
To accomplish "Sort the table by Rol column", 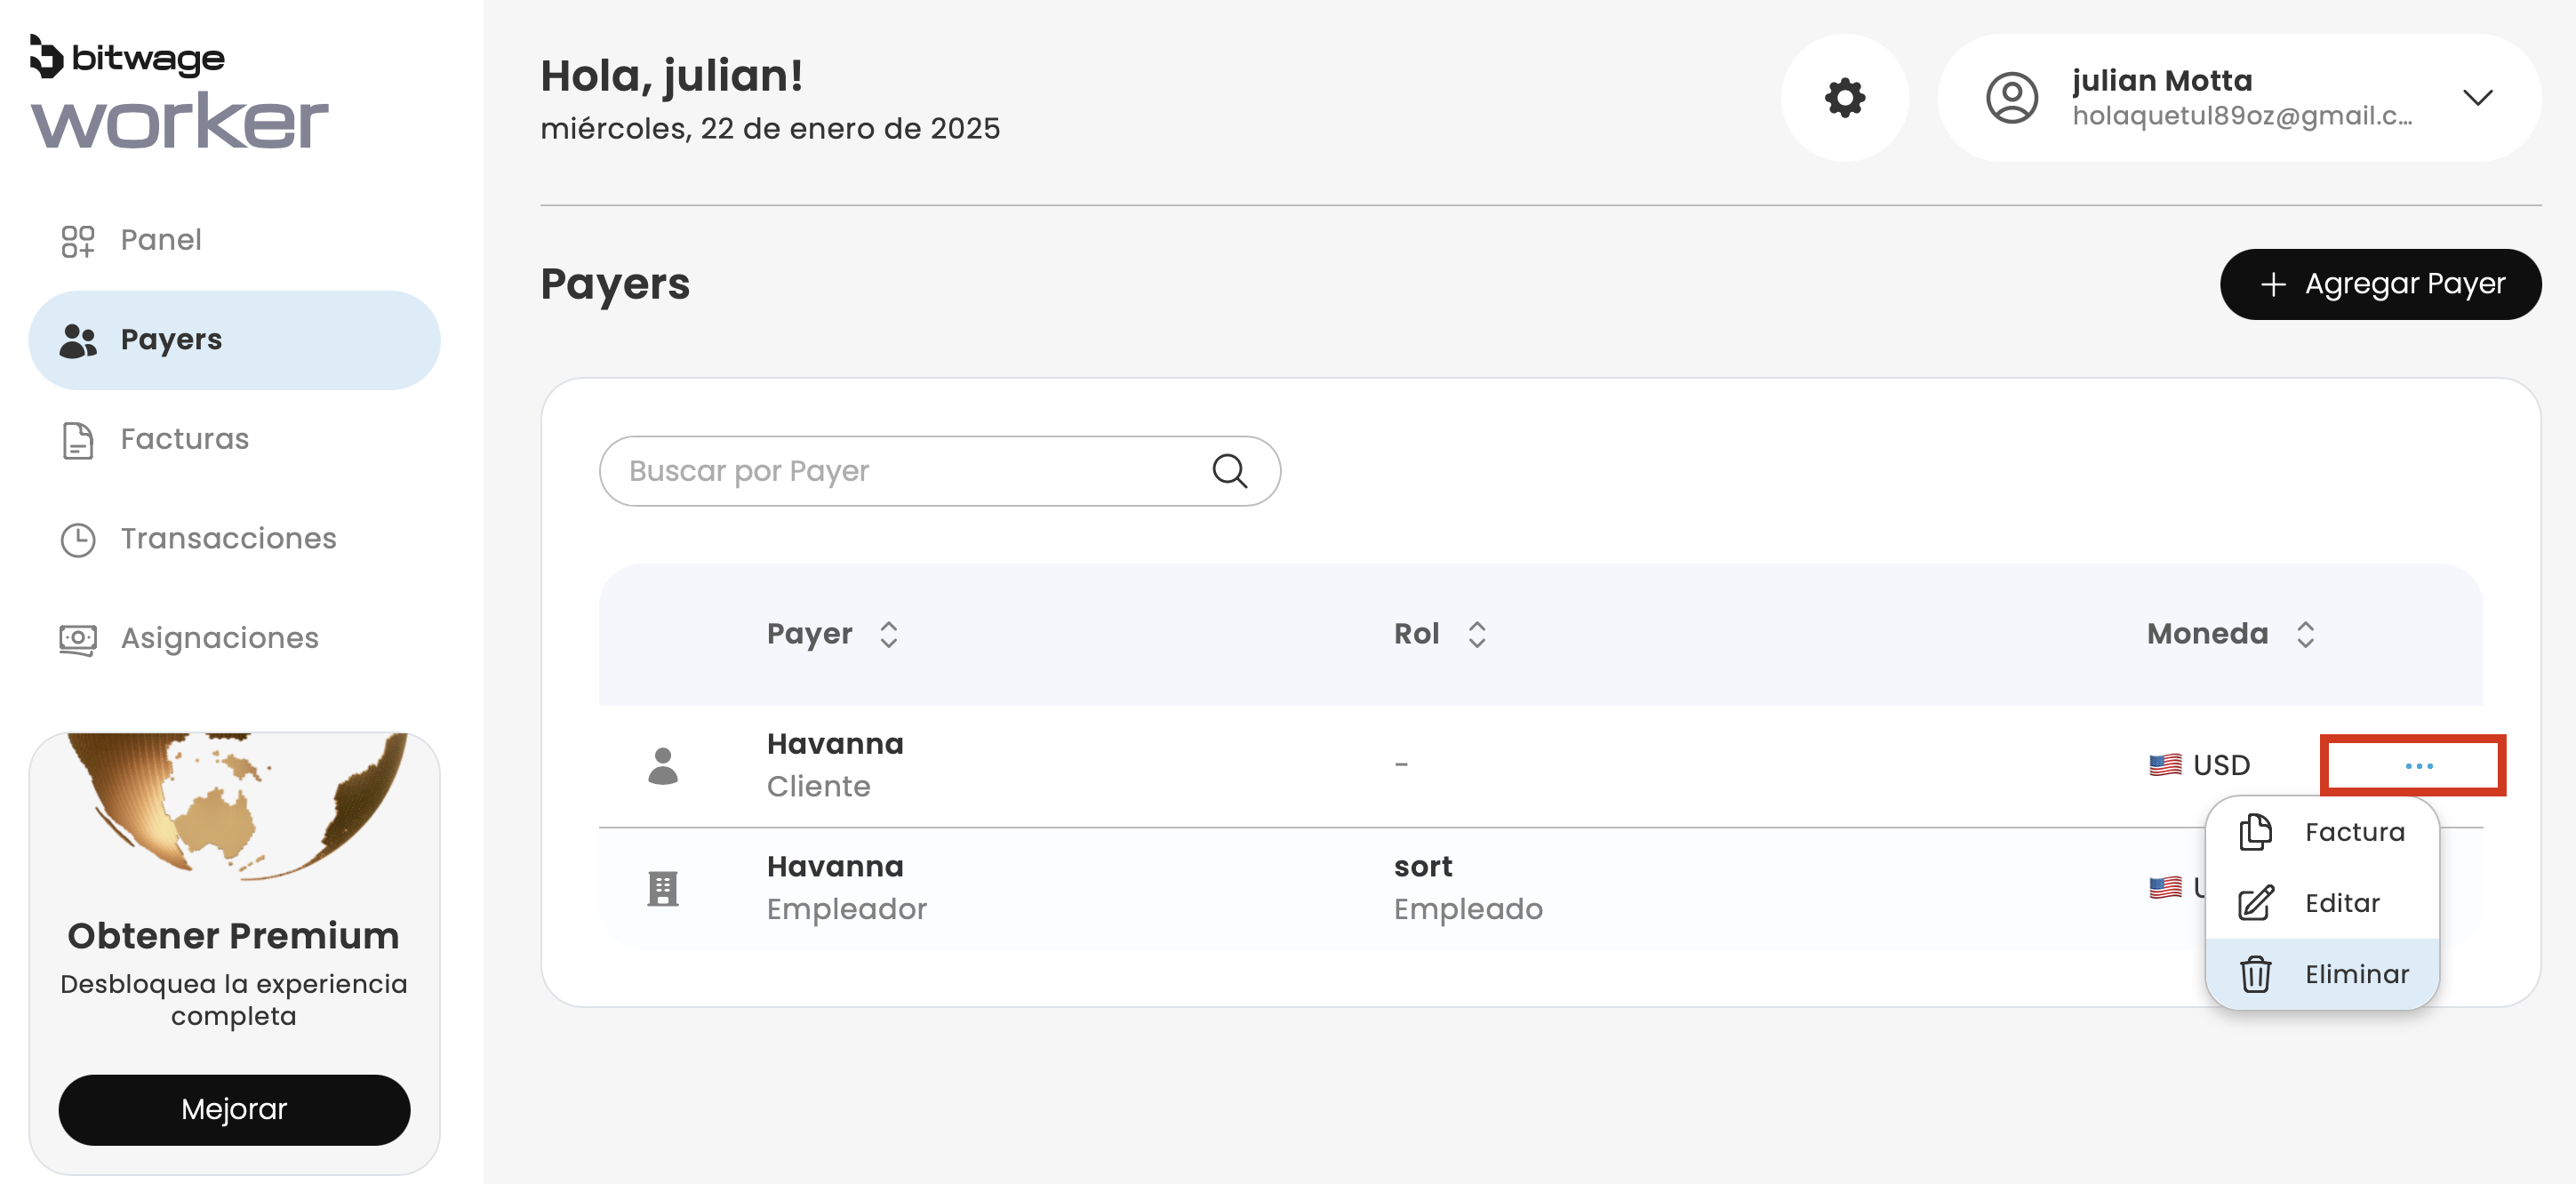I will (x=1476, y=634).
